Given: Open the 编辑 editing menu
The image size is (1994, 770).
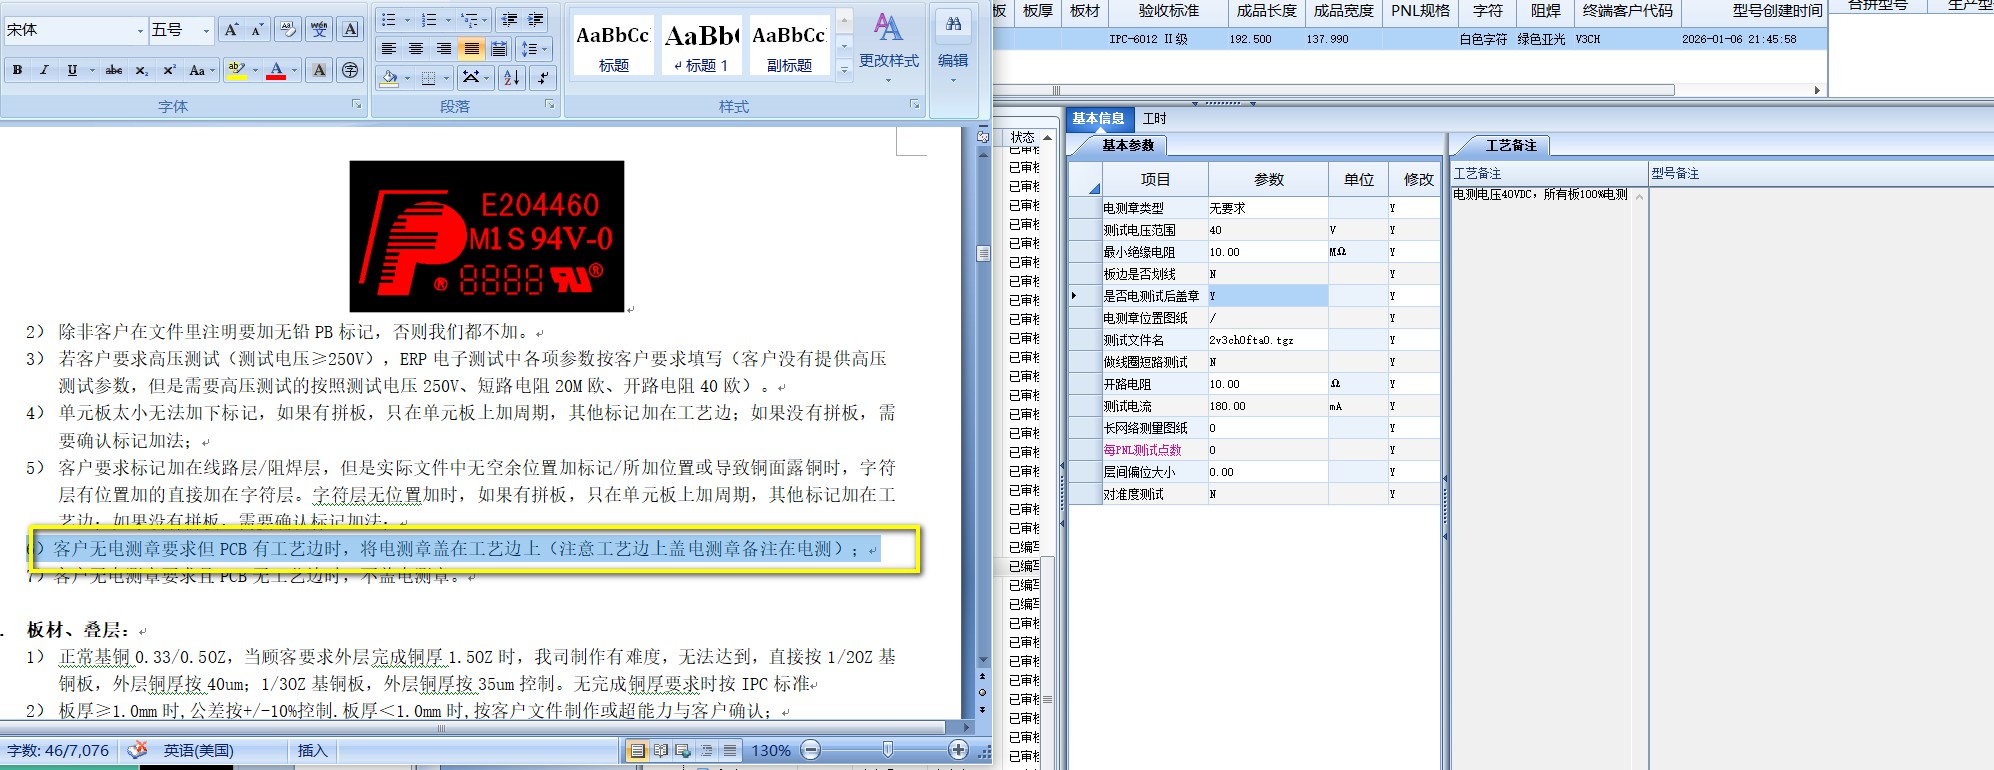Looking at the screenshot, I should 953,46.
